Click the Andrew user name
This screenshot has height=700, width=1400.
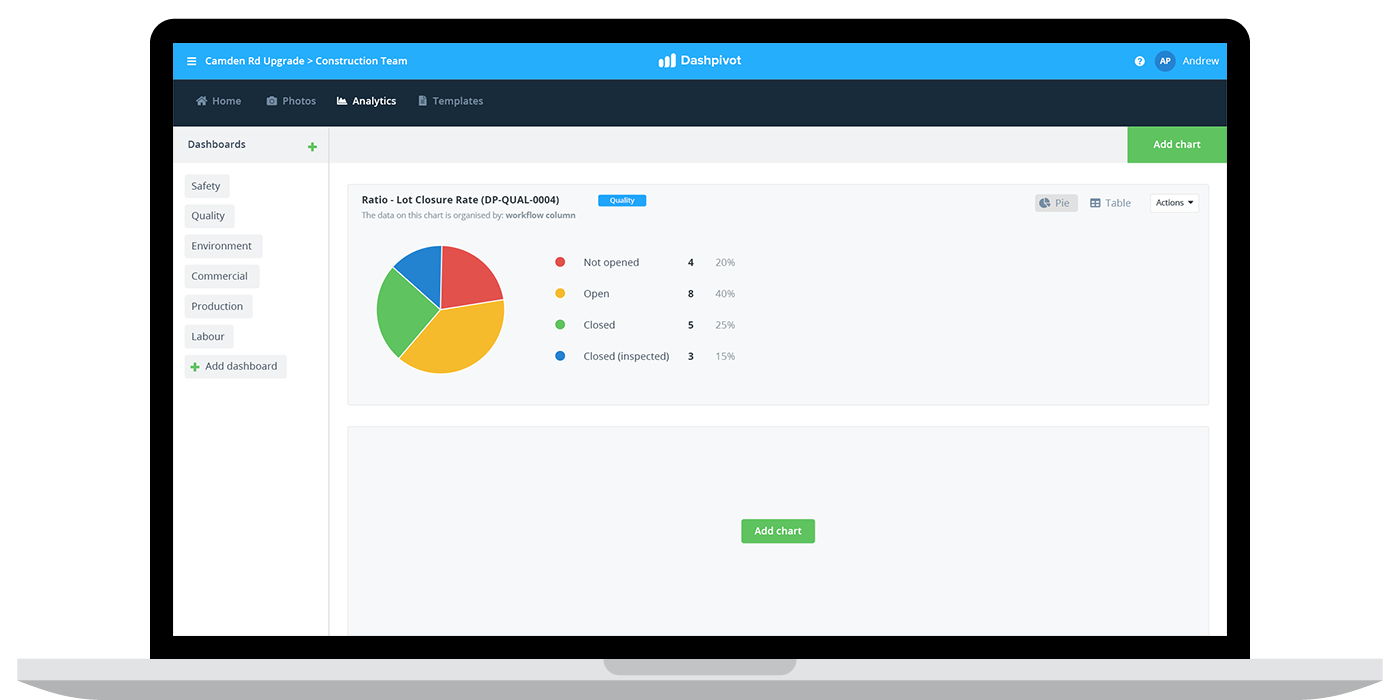pyautogui.click(x=1201, y=61)
